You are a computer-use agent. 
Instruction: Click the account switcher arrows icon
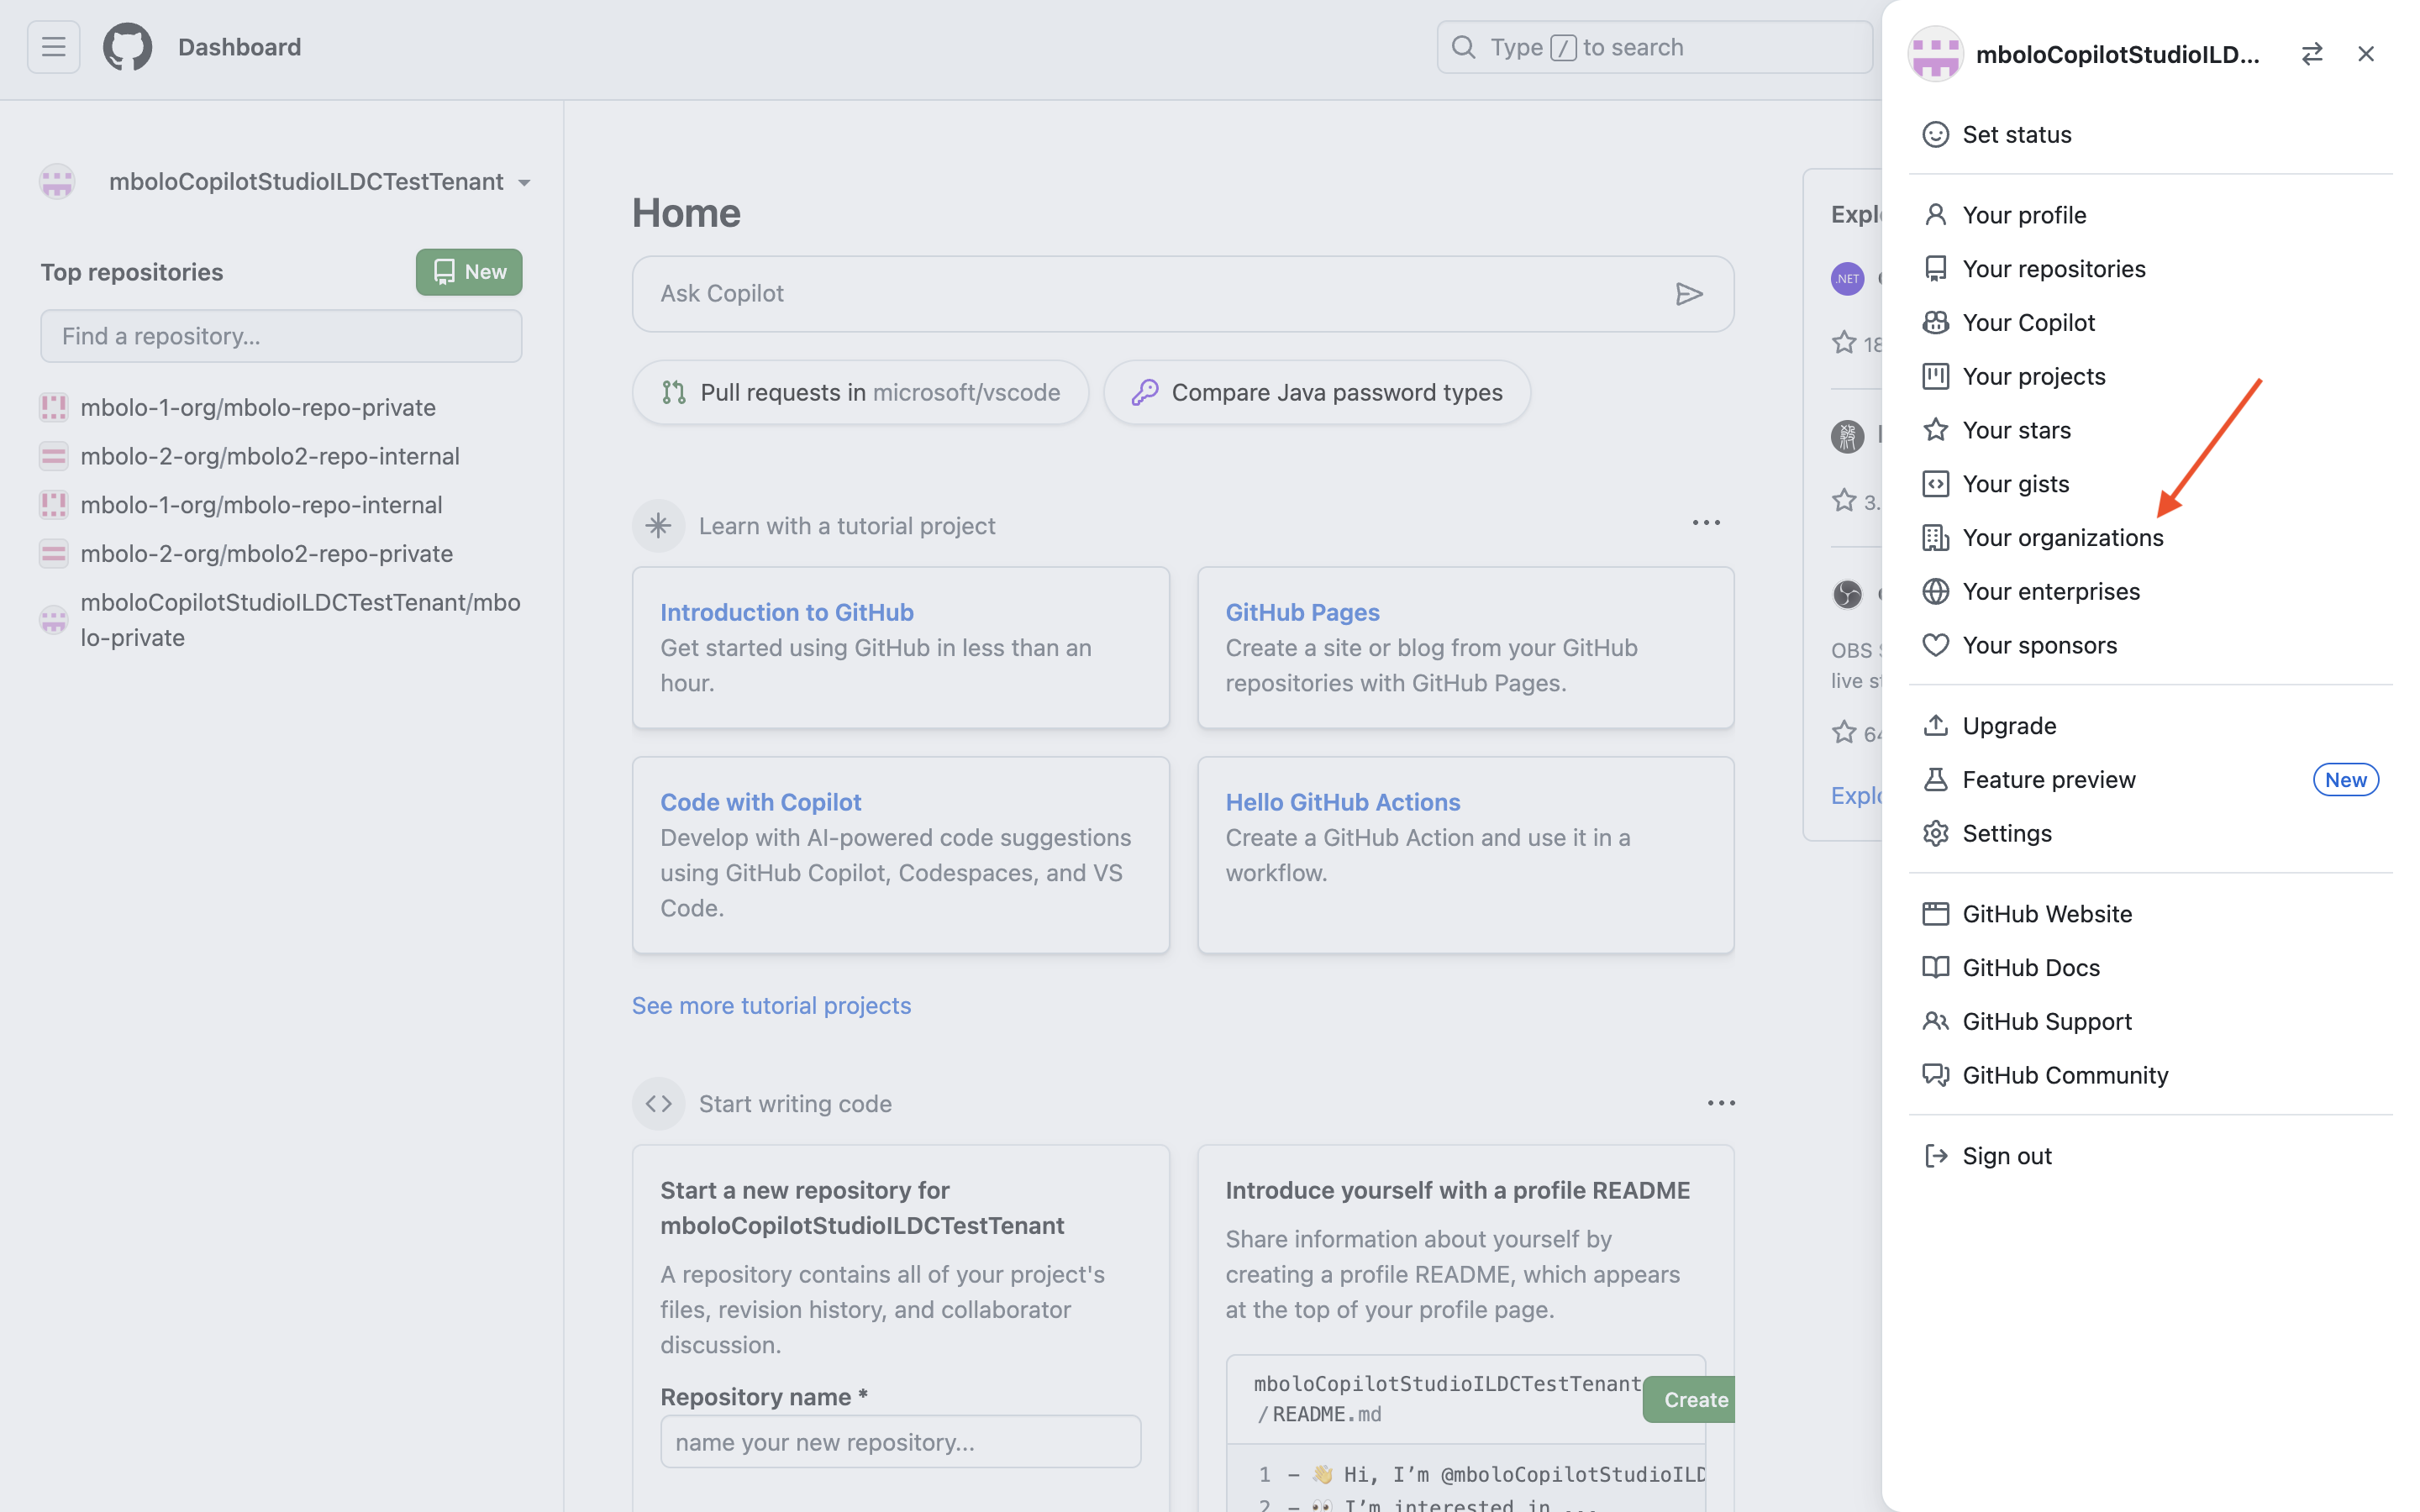(x=2313, y=54)
